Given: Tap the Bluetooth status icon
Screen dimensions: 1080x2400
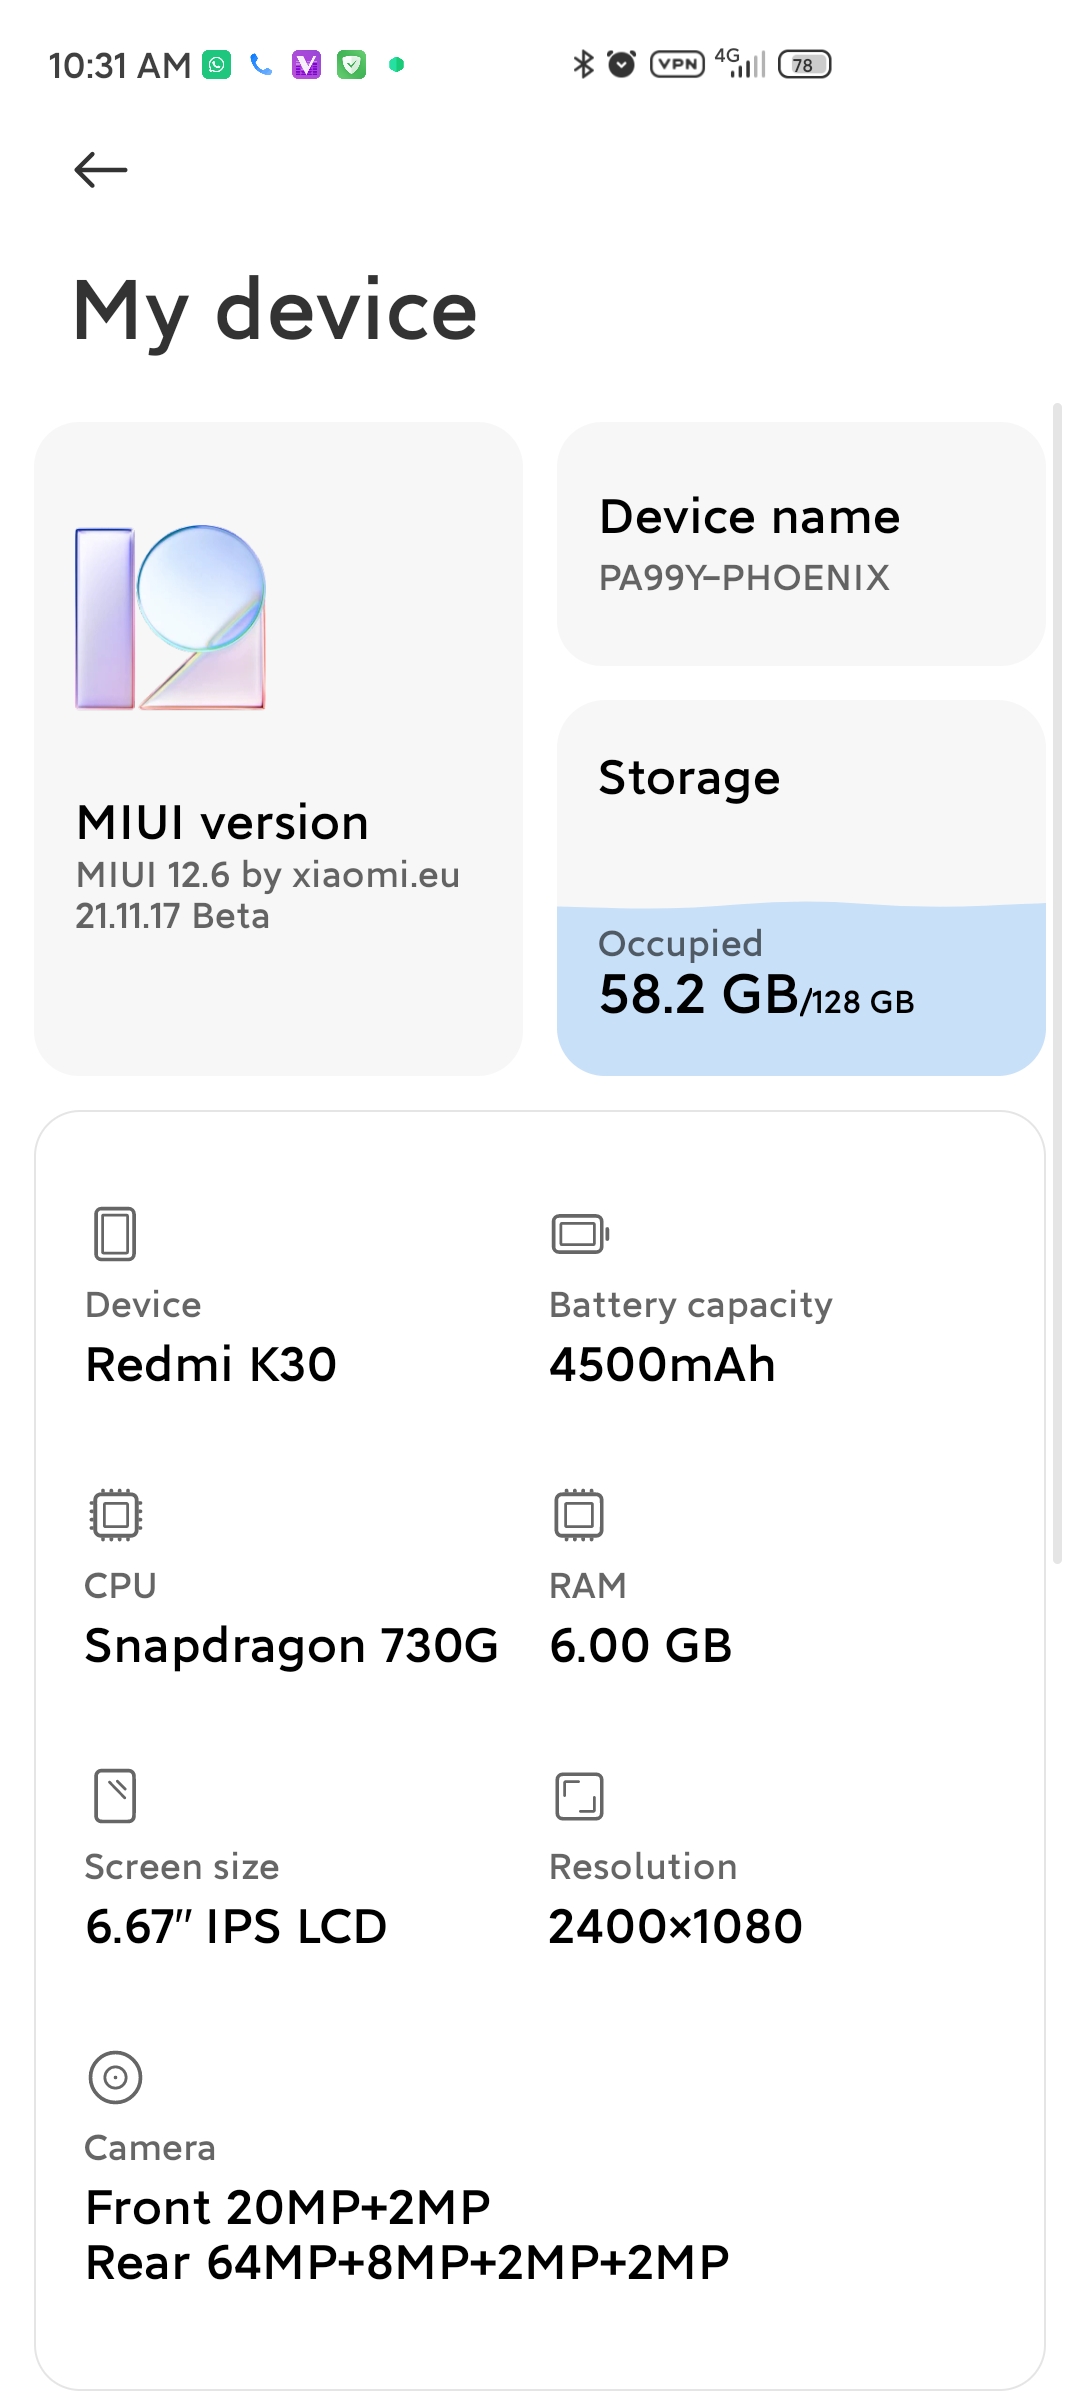Looking at the screenshot, I should (x=583, y=65).
